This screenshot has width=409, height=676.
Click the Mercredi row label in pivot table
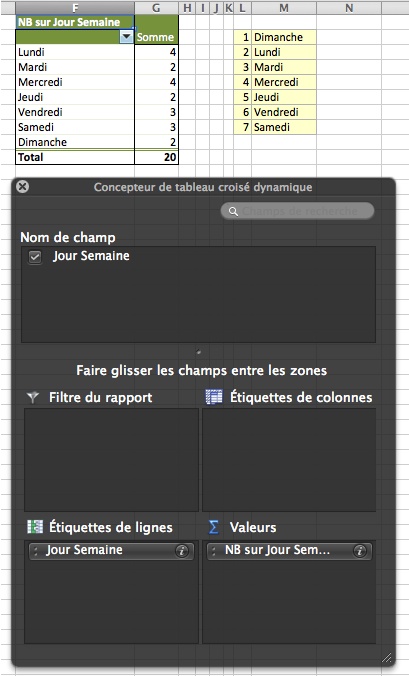pos(40,82)
